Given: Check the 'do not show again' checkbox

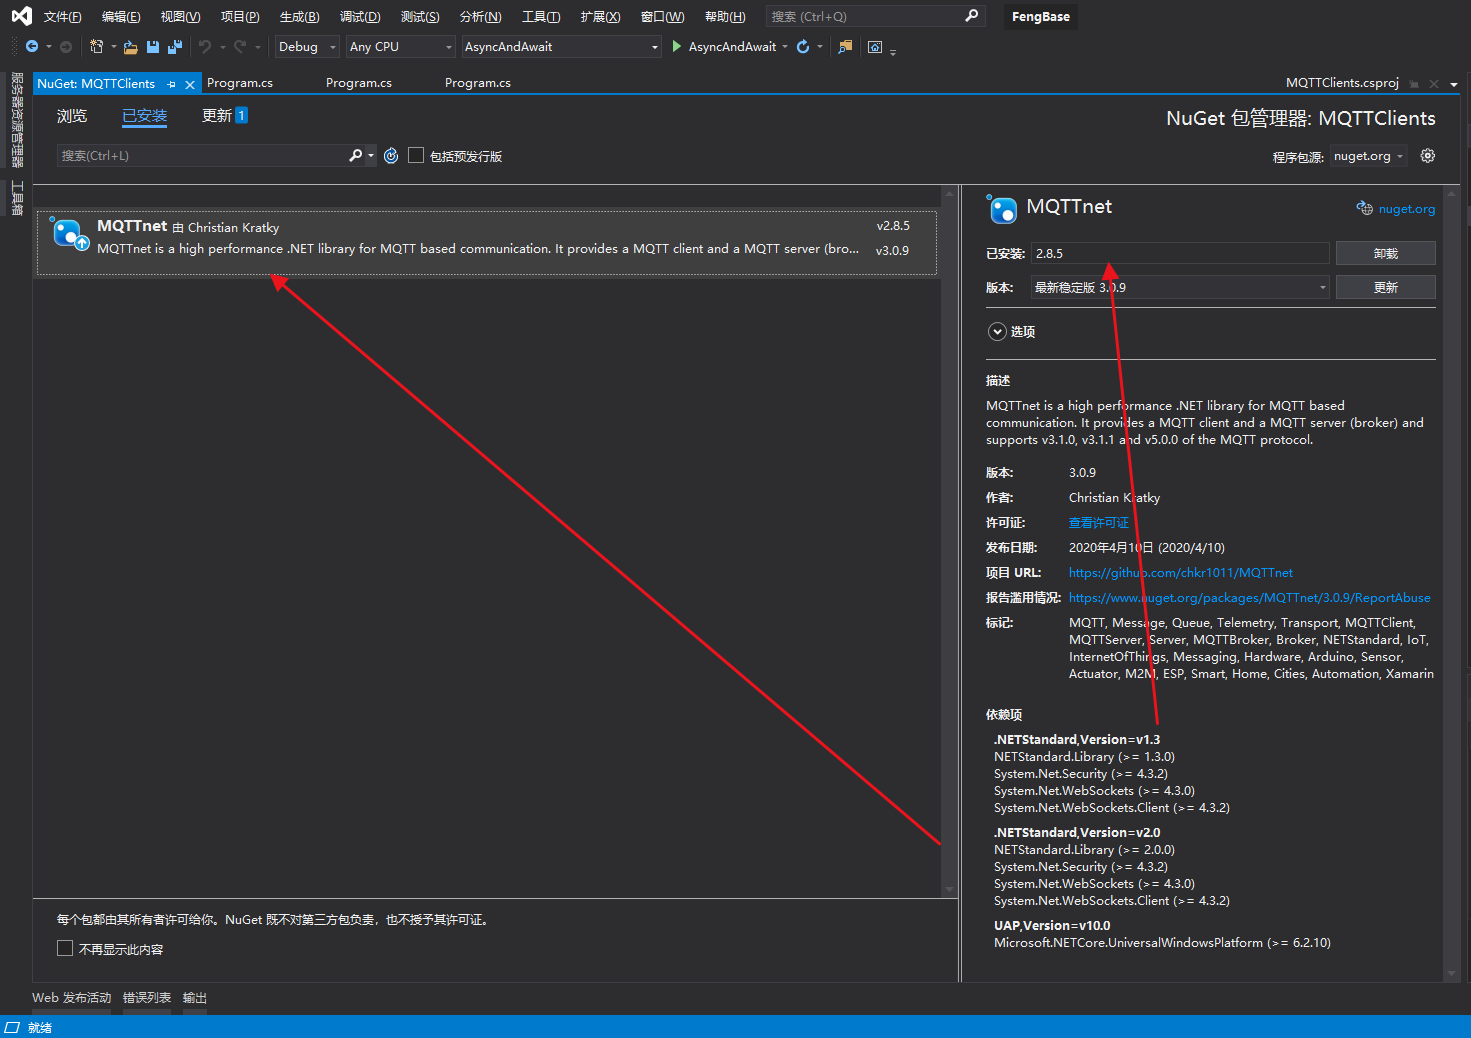Looking at the screenshot, I should [x=65, y=948].
